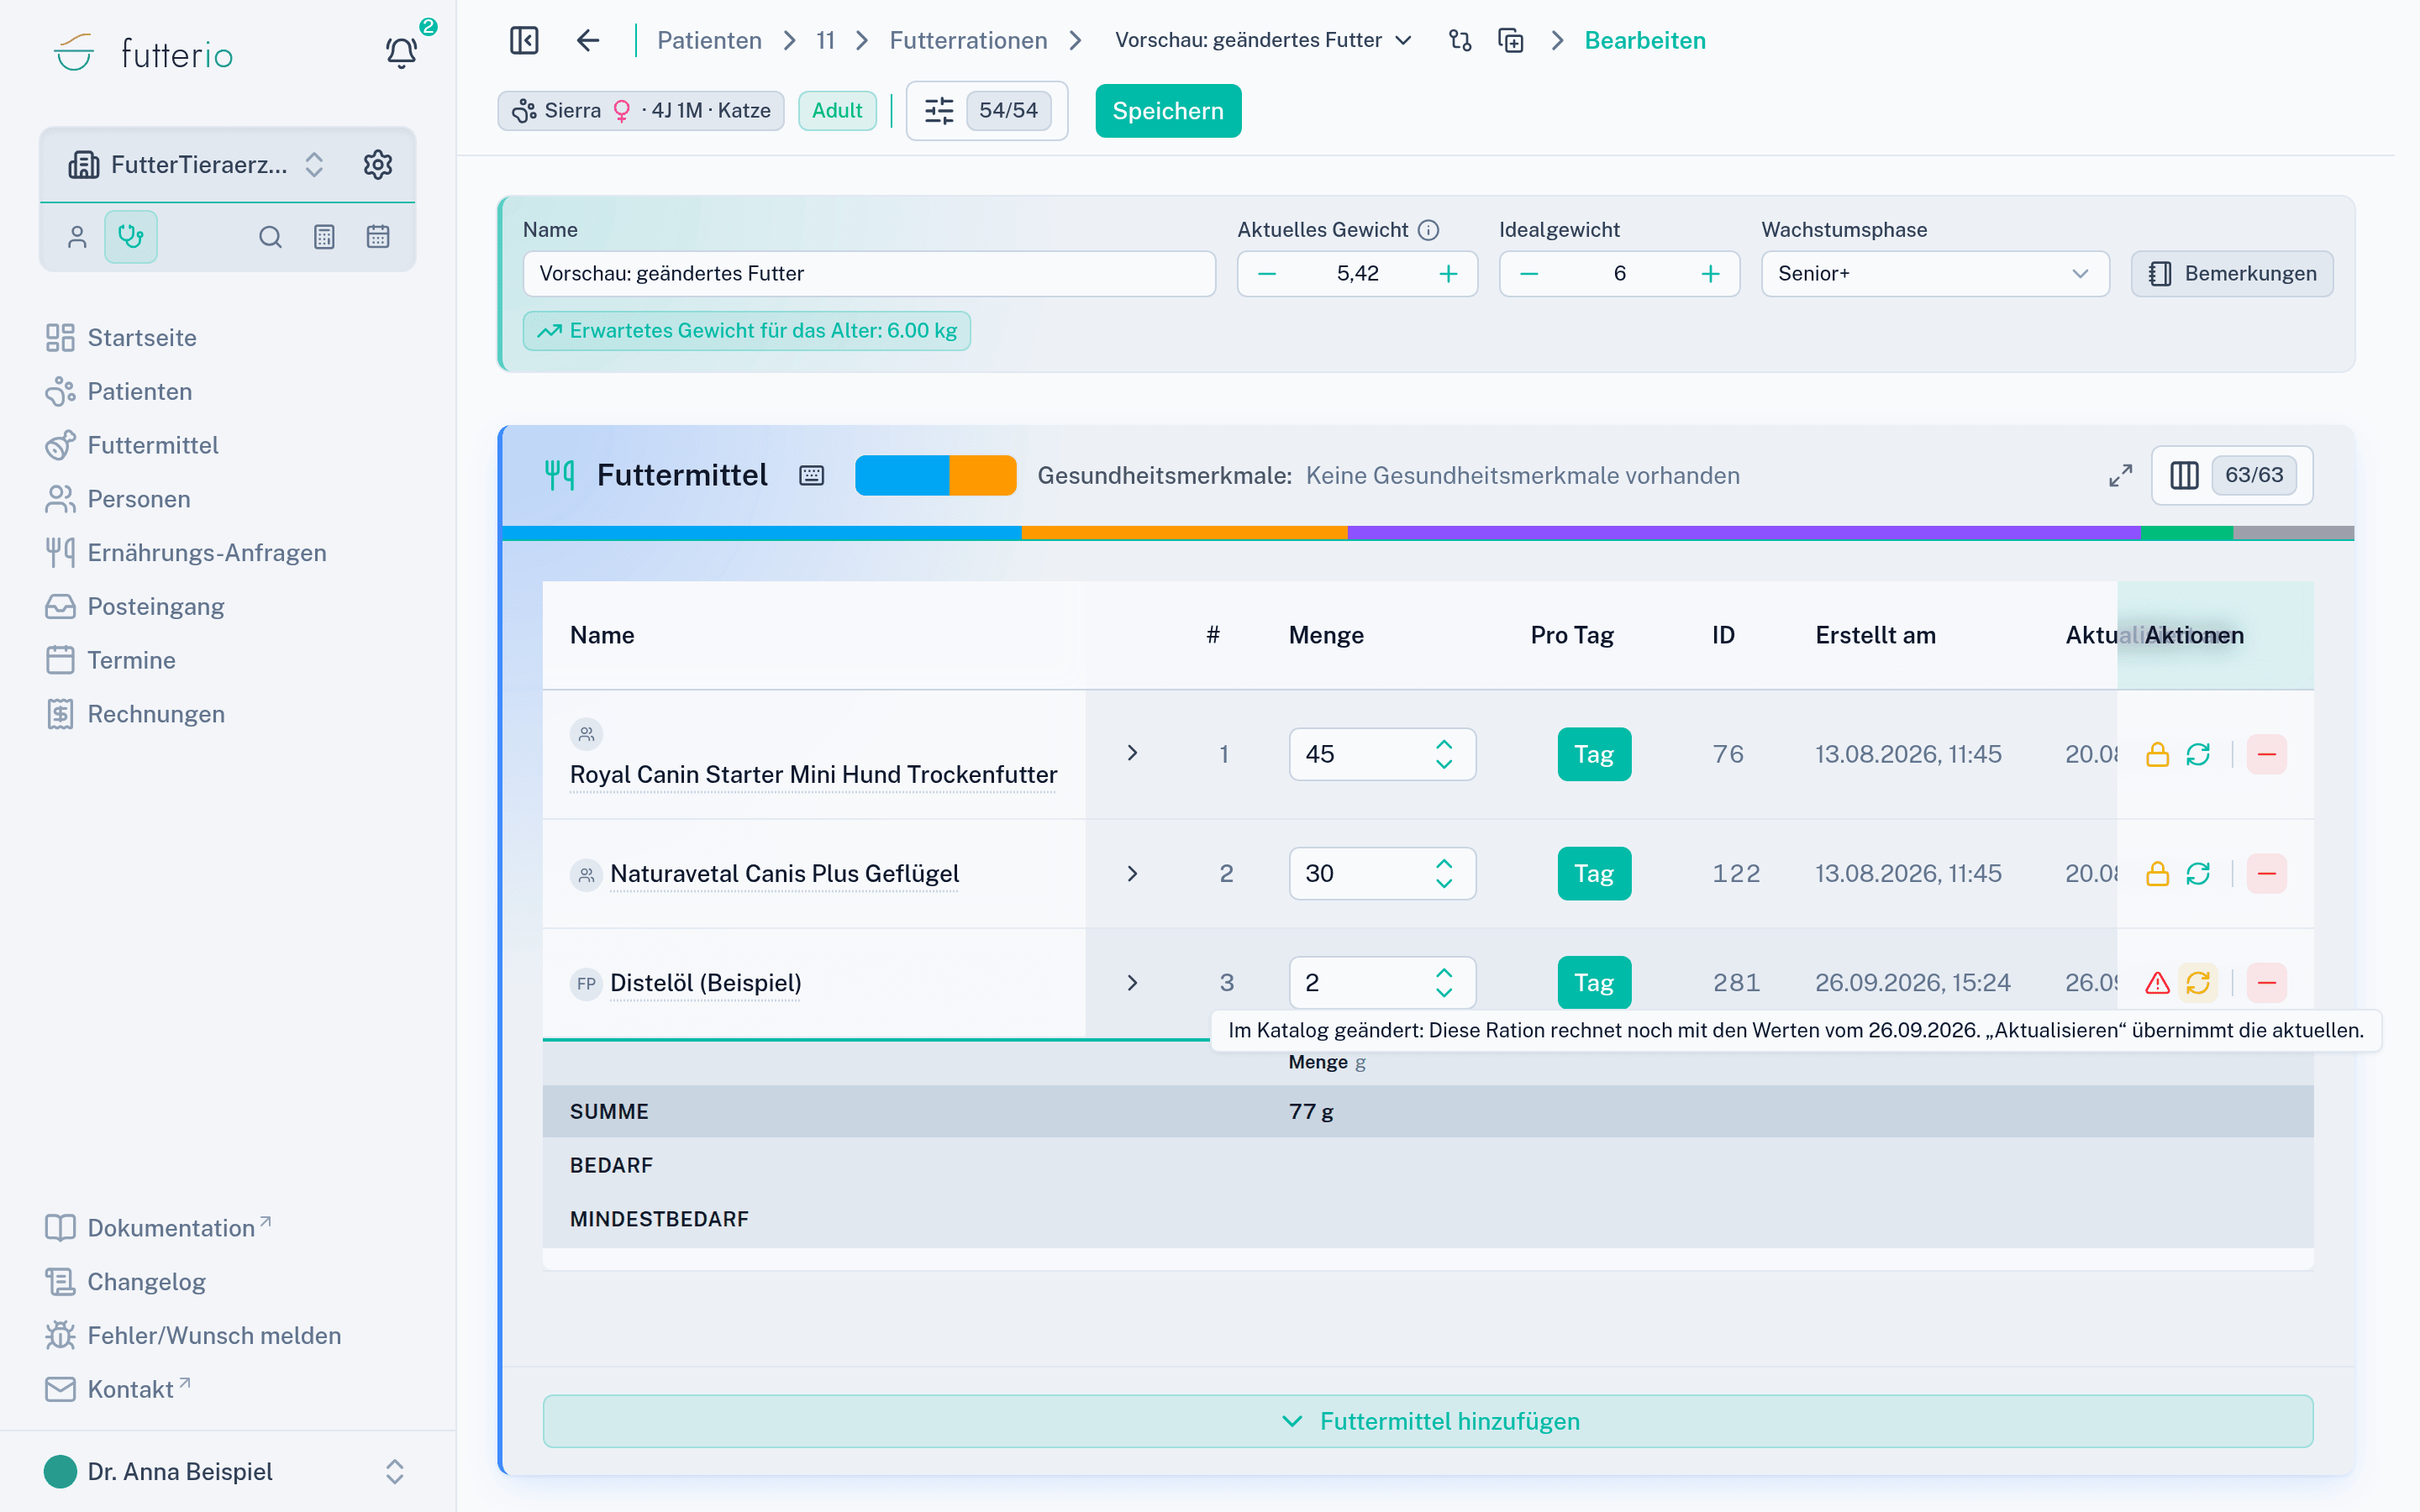Viewport: 2420px width, 1512px height.
Task: Switch to person mode icon
Action: (x=77, y=237)
